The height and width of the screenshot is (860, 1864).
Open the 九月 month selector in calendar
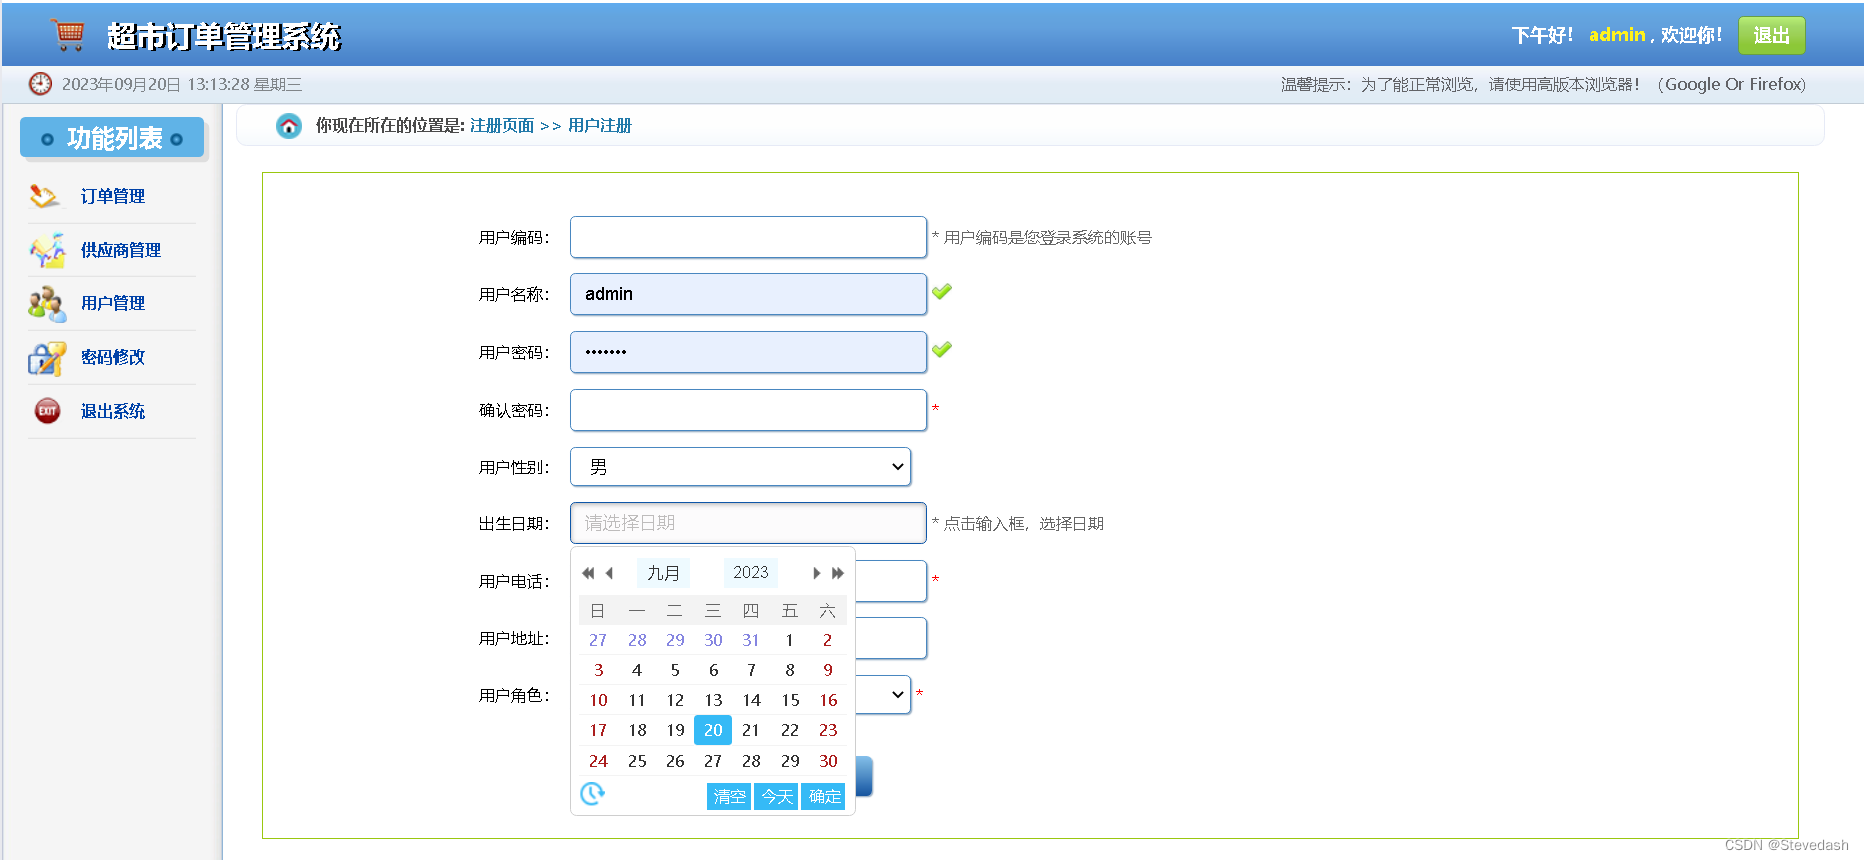(663, 573)
